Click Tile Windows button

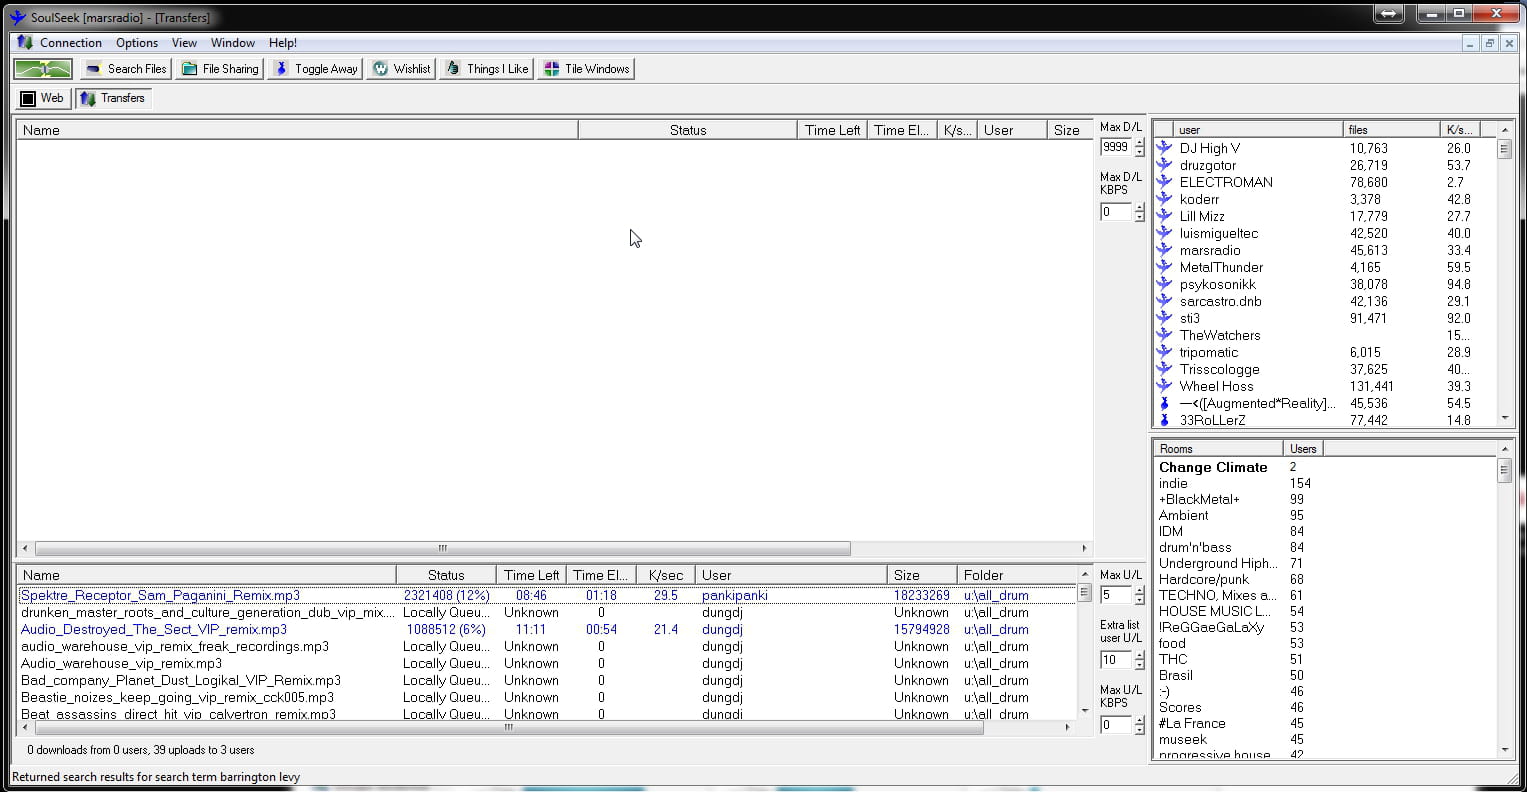586,69
